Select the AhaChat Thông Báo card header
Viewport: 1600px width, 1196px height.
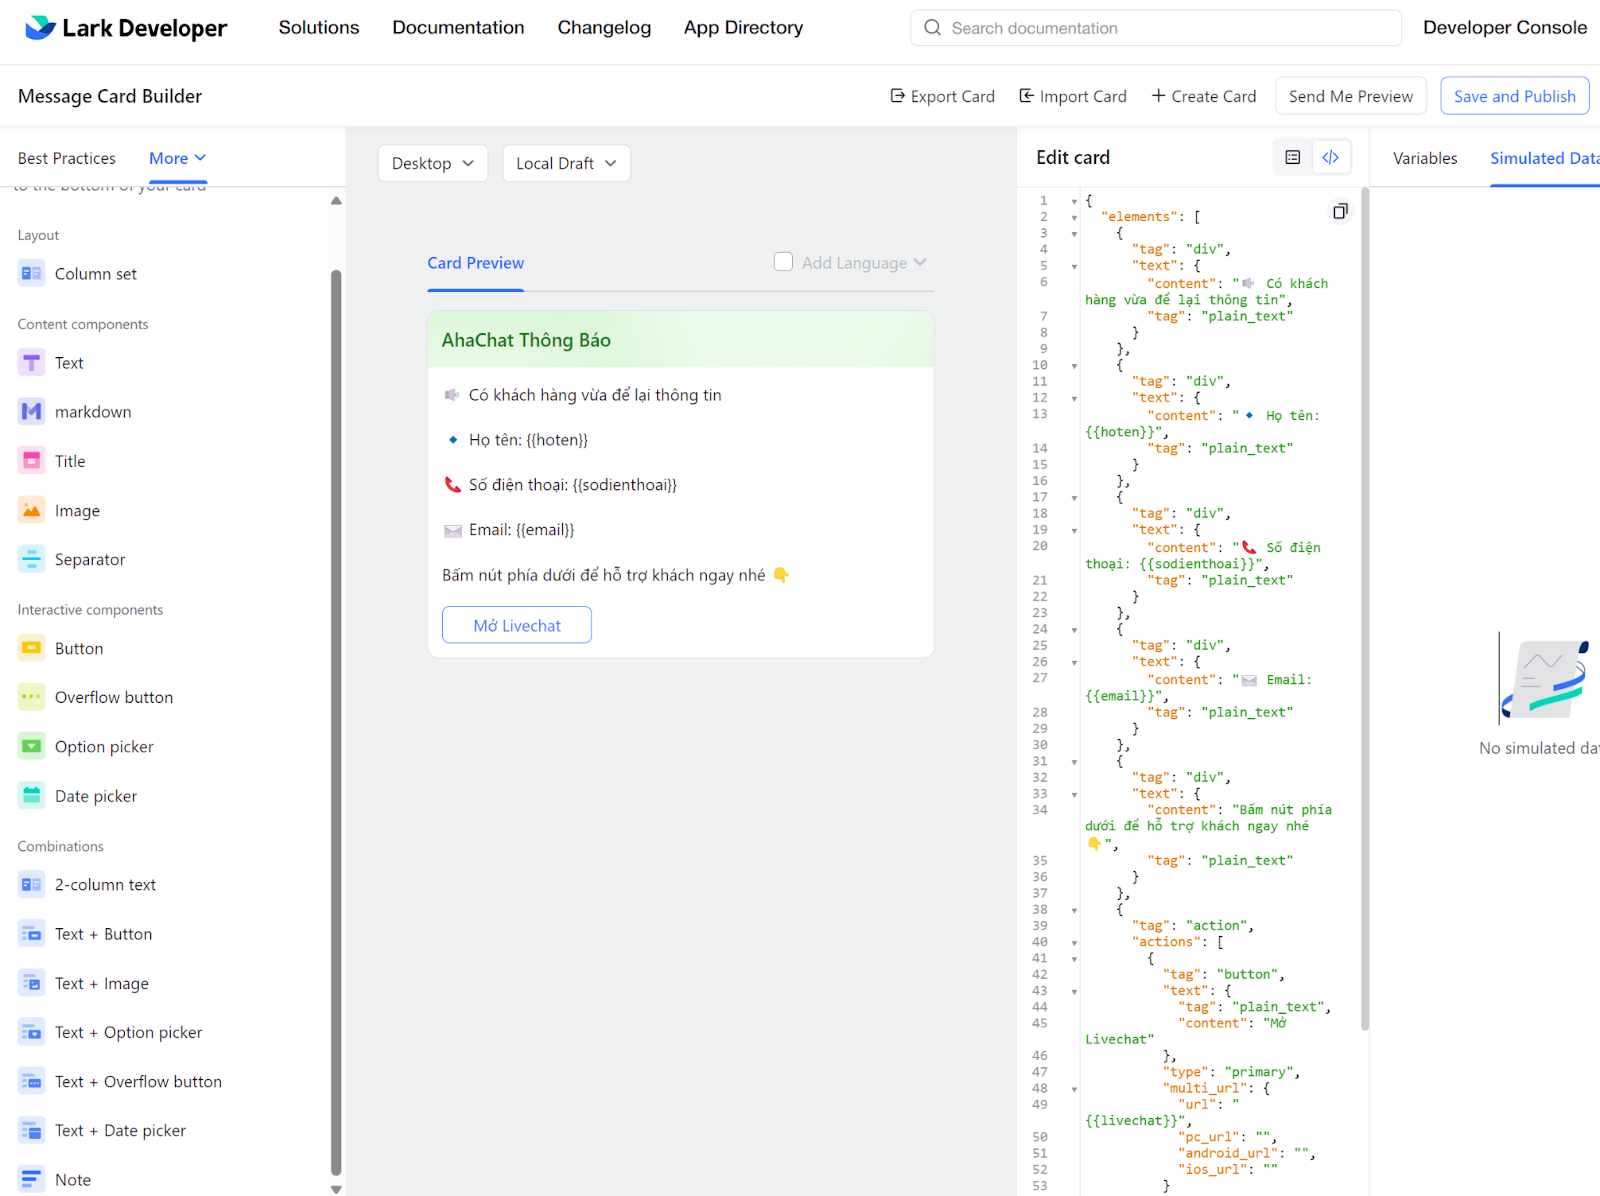click(680, 340)
